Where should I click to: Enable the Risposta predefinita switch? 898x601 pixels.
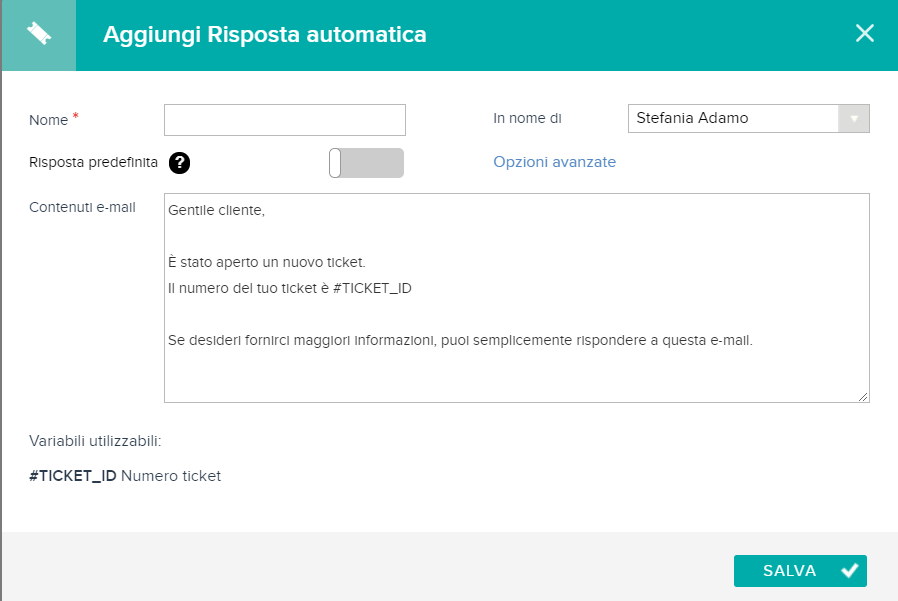[367, 163]
